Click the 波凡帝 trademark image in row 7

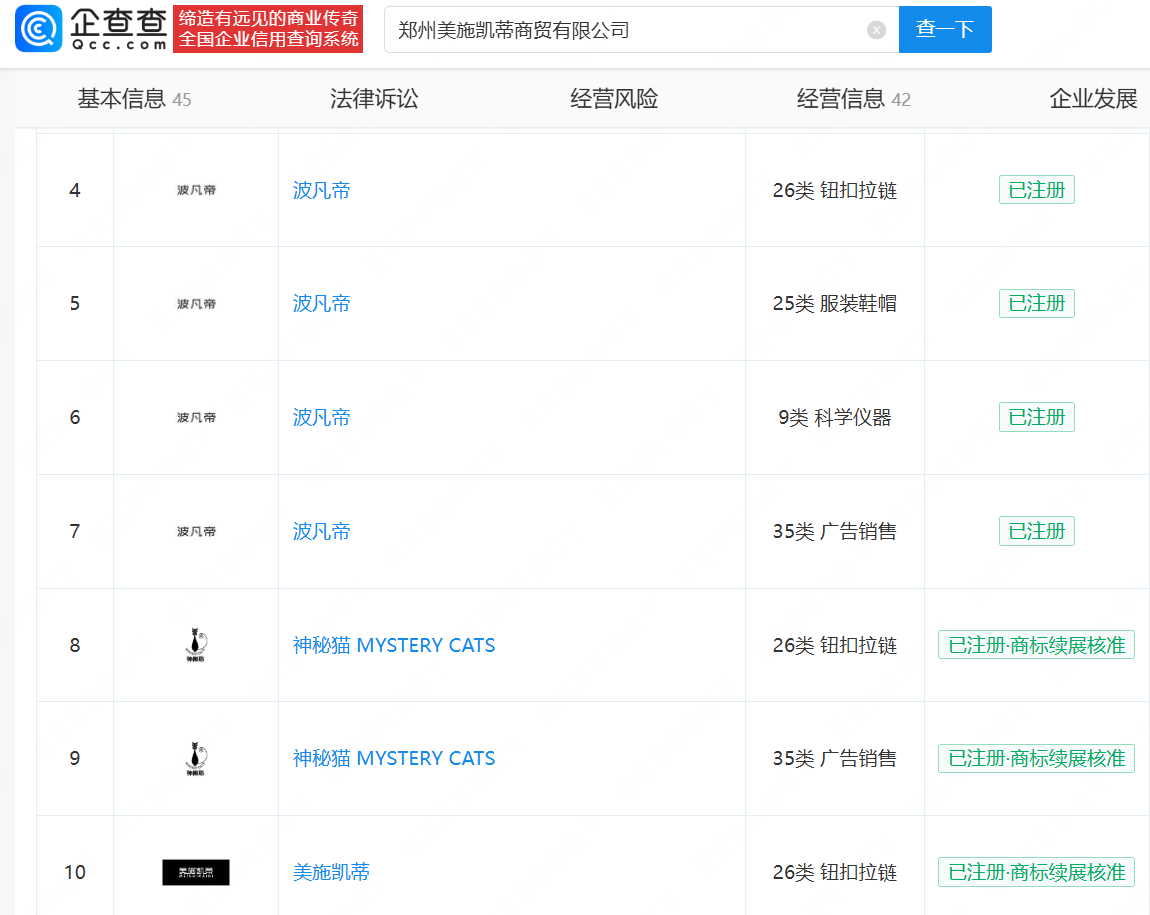coord(196,532)
